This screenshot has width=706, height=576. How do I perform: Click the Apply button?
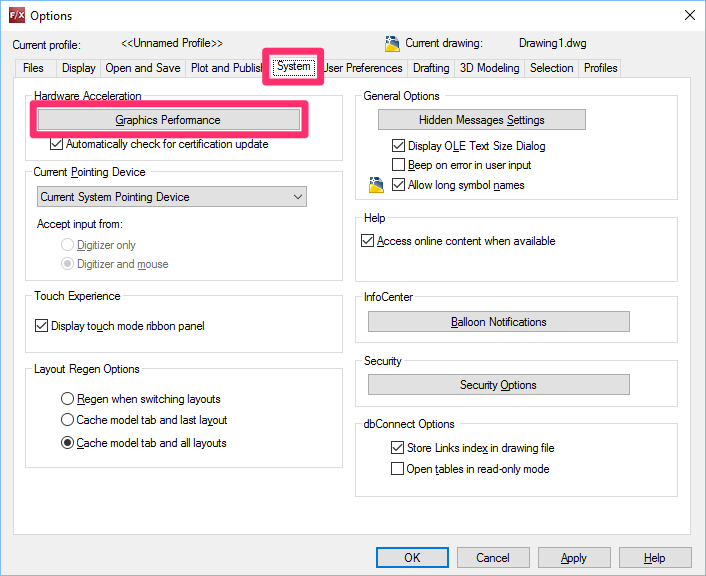pos(574,558)
